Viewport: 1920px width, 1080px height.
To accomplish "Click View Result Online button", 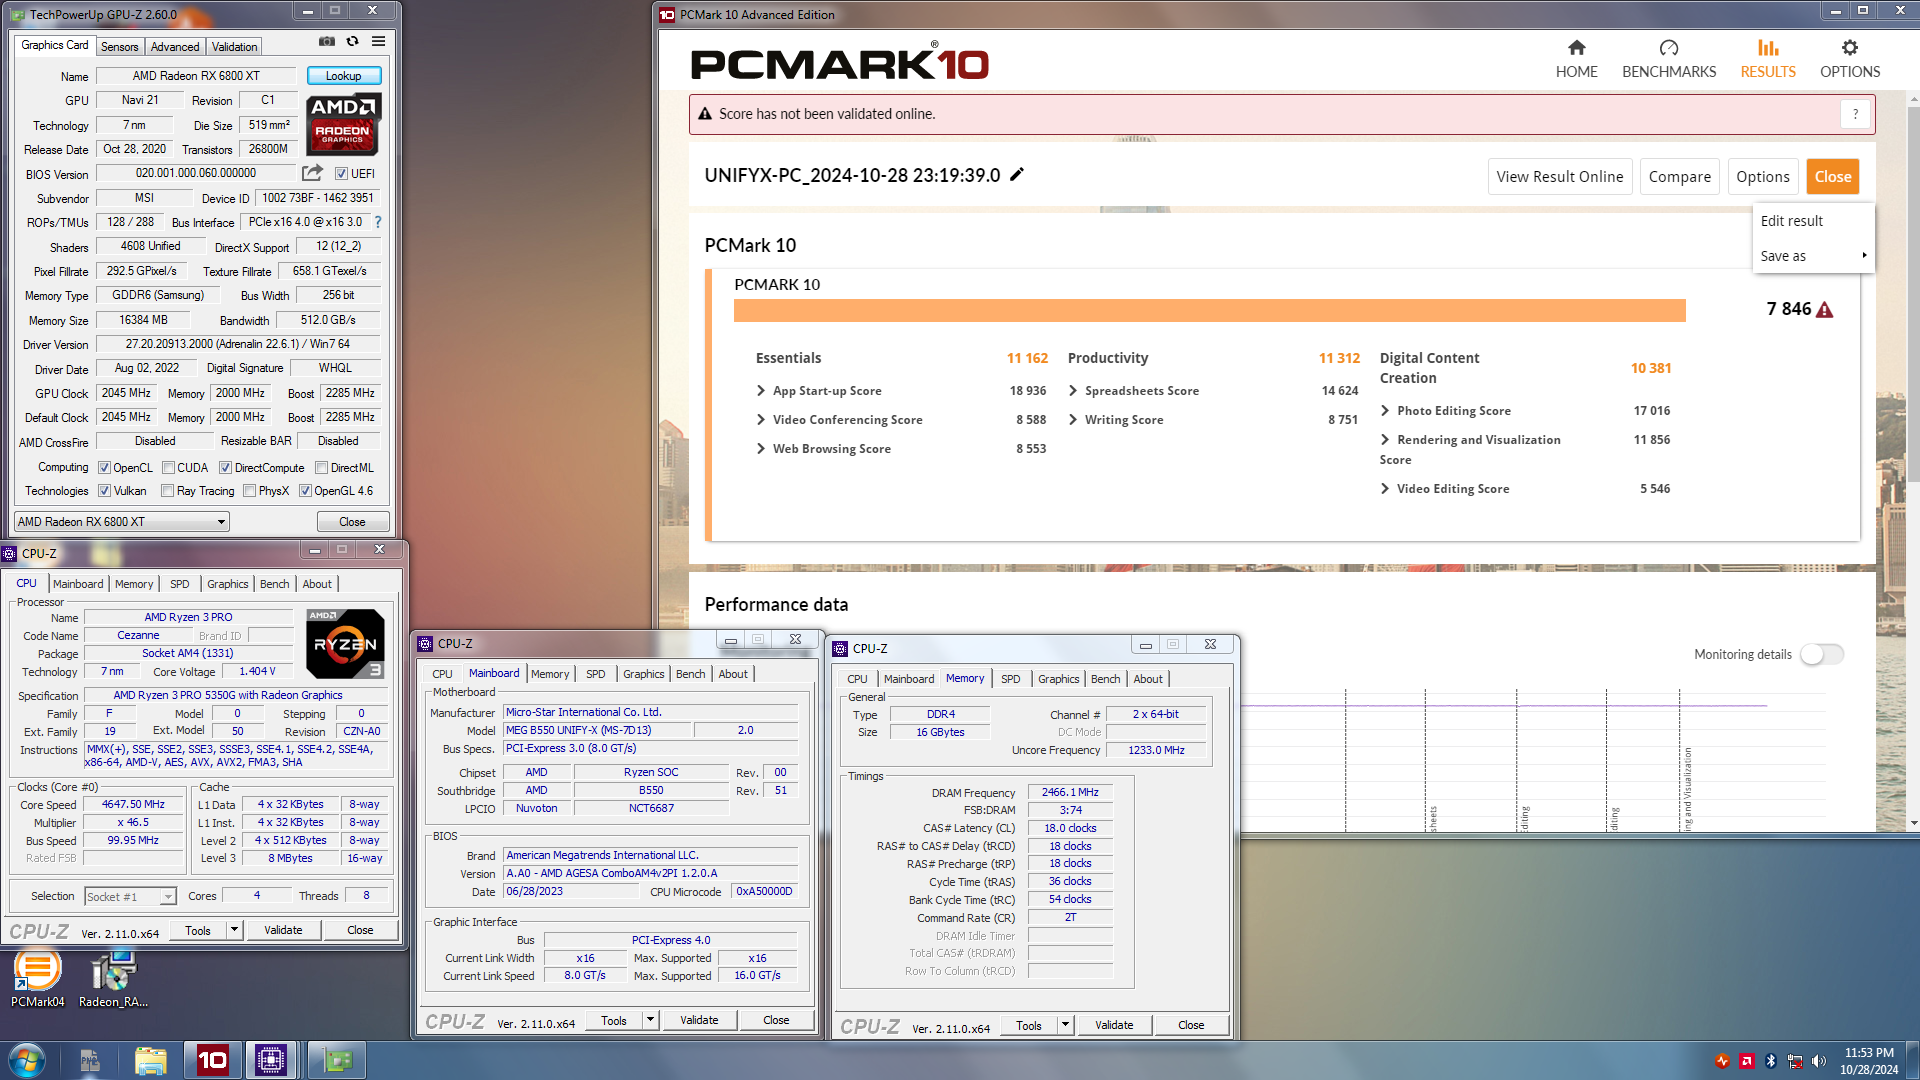I will click(1560, 177).
